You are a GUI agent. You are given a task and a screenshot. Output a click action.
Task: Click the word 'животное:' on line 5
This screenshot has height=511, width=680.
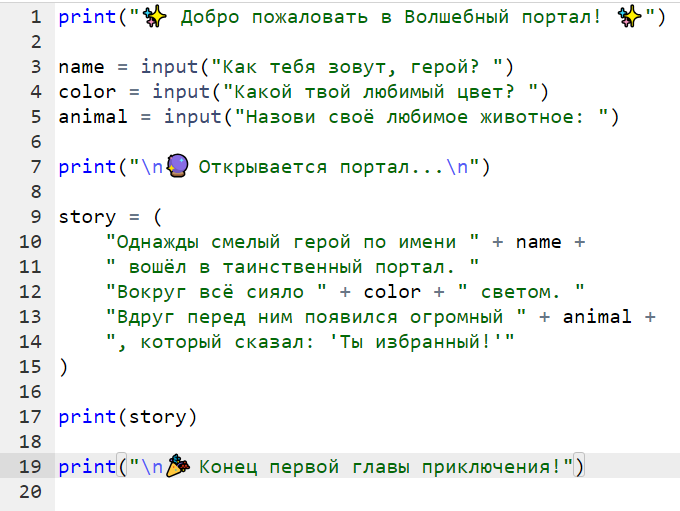[x=532, y=118]
